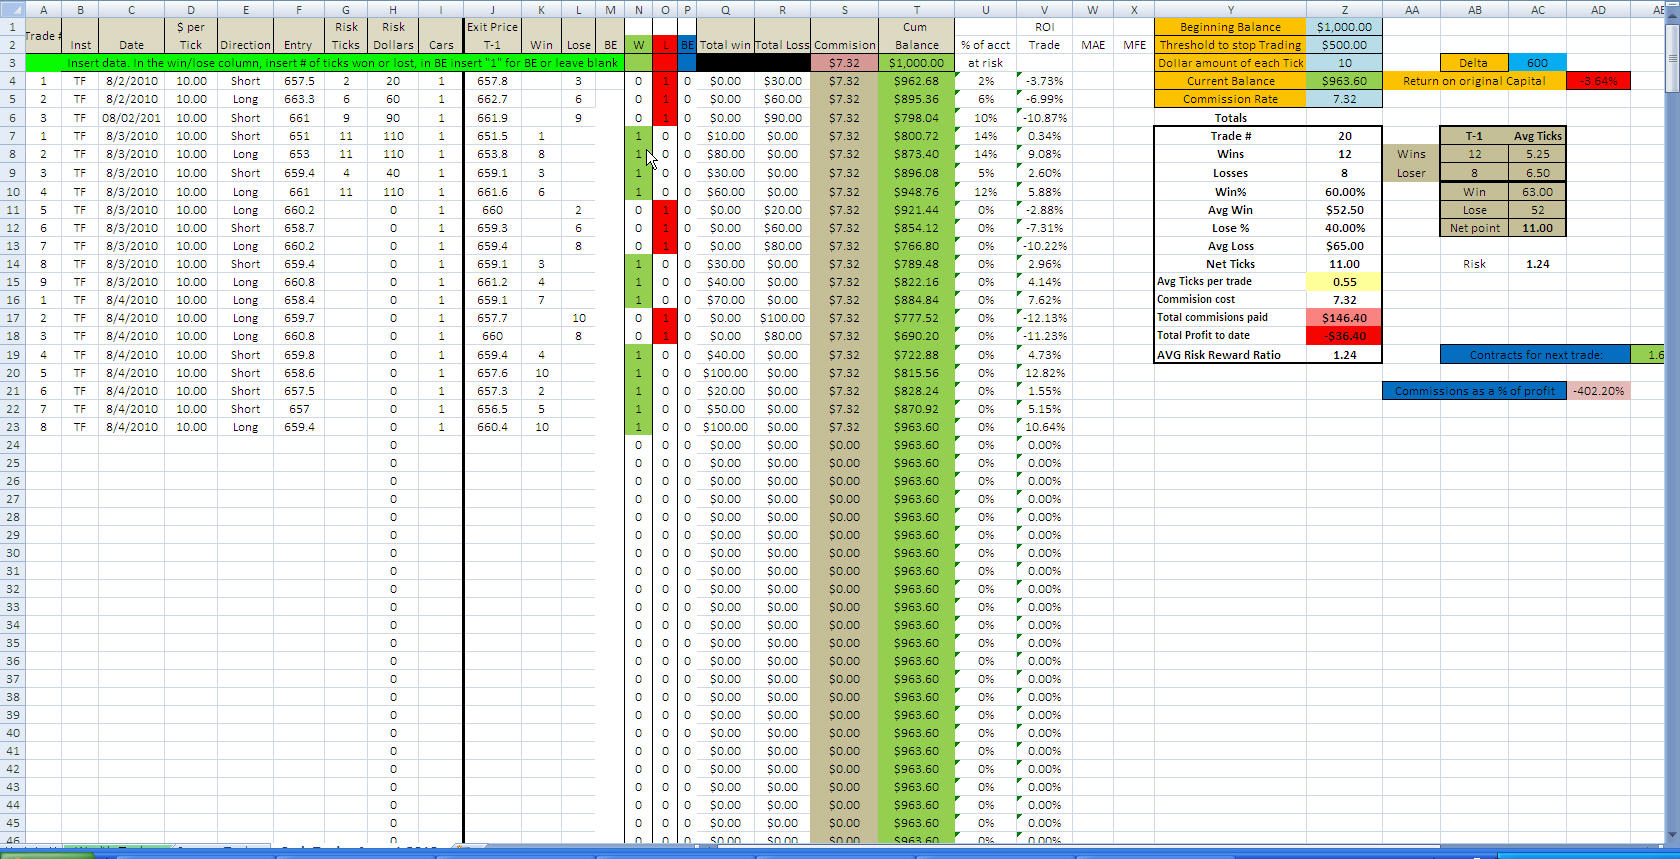Select the yellow 0.55 Avg Ticks cell
The width and height of the screenshot is (1680, 859).
[x=1344, y=282]
